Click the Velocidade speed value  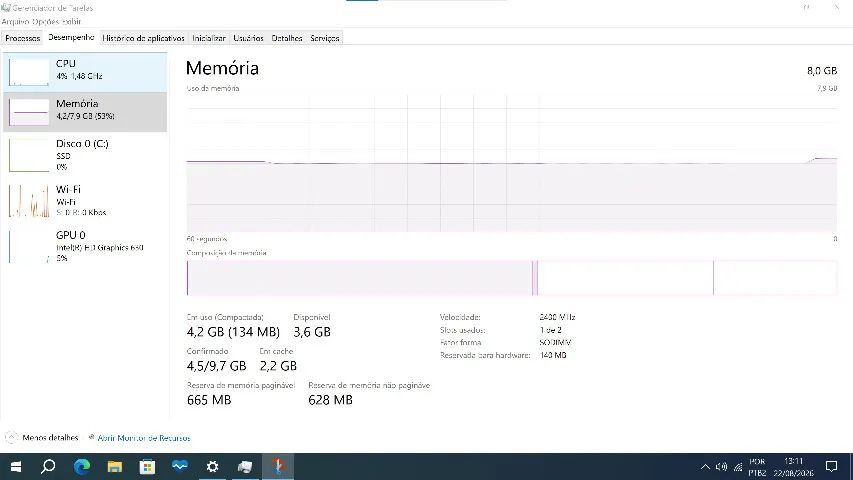pyautogui.click(x=557, y=317)
